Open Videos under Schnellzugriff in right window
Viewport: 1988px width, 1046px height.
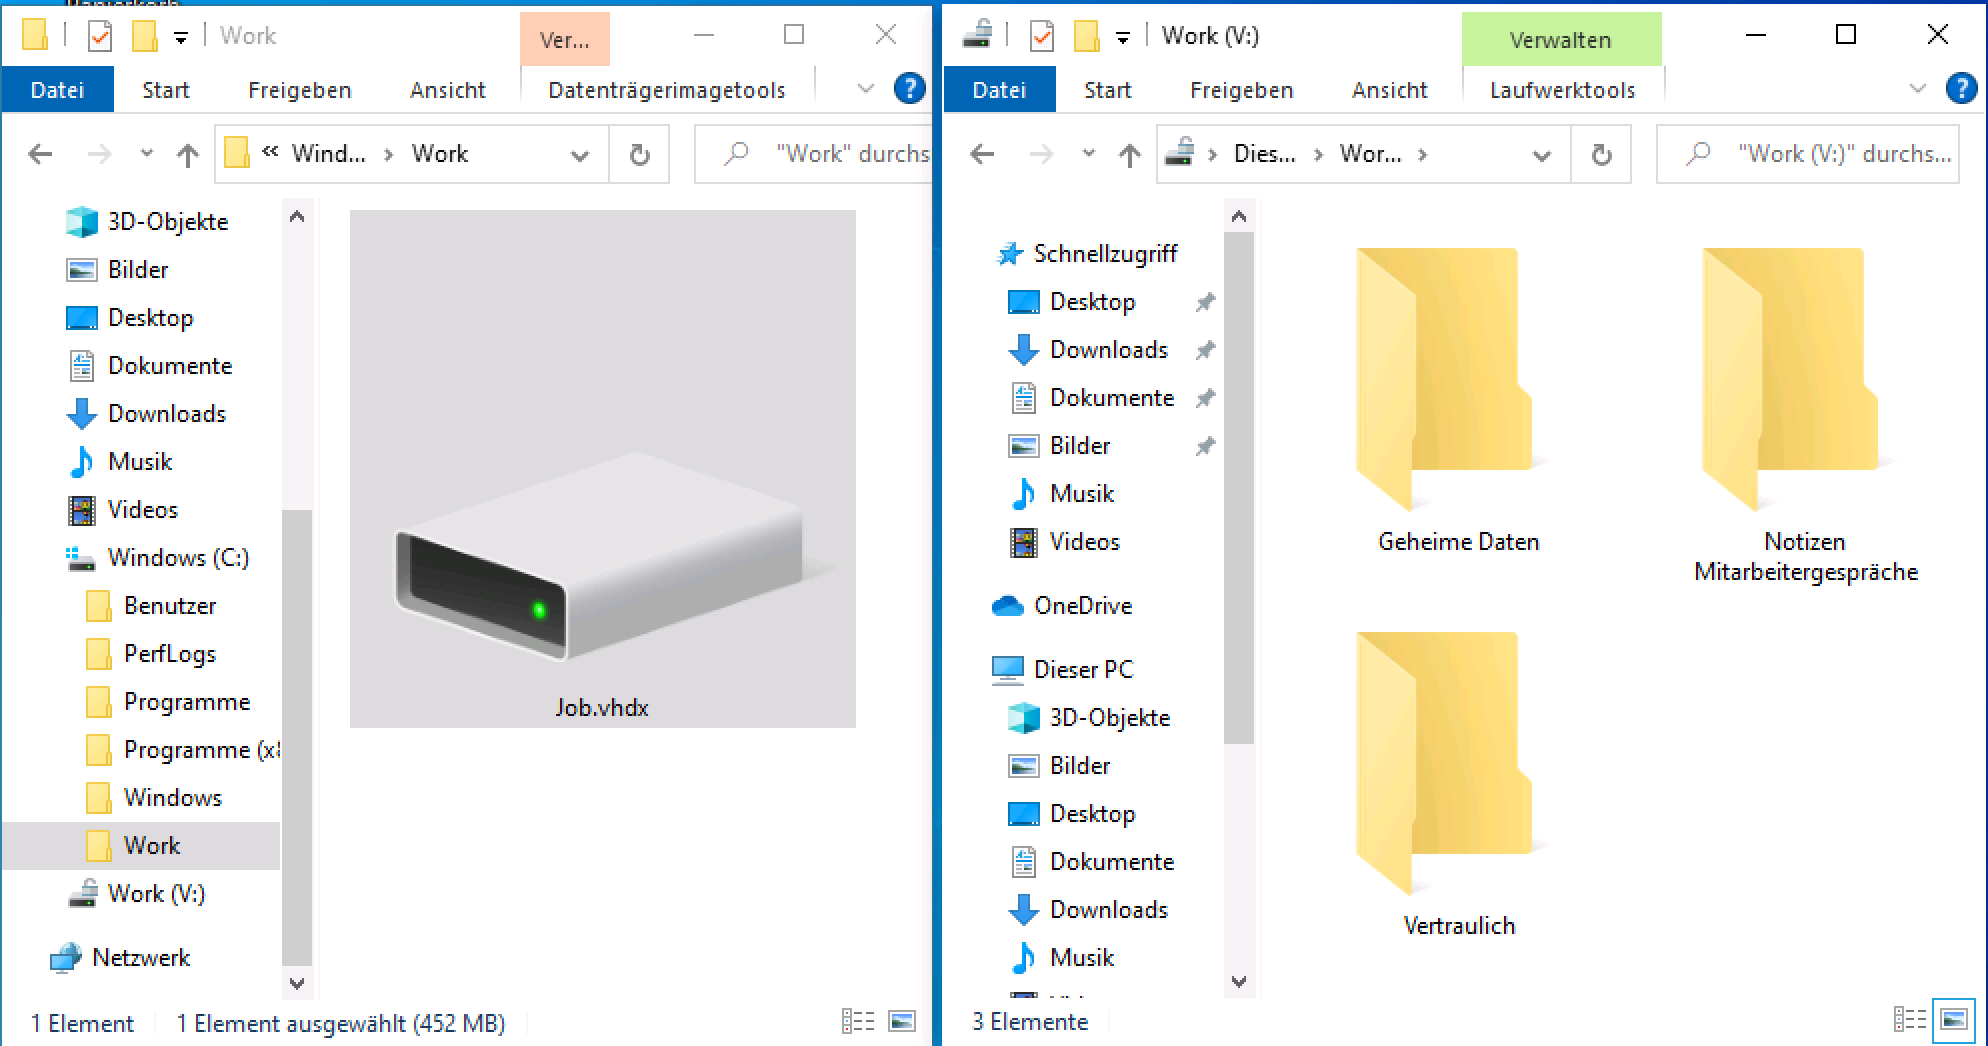pyautogui.click(x=1085, y=542)
